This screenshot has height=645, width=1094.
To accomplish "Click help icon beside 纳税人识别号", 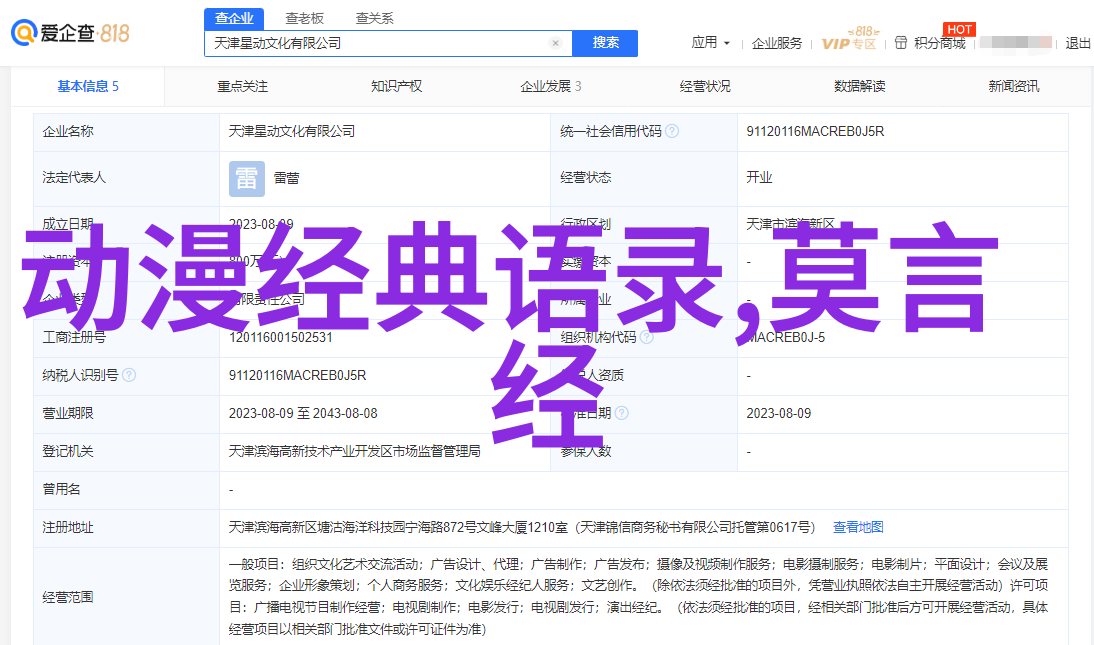I will pyautogui.click(x=129, y=376).
